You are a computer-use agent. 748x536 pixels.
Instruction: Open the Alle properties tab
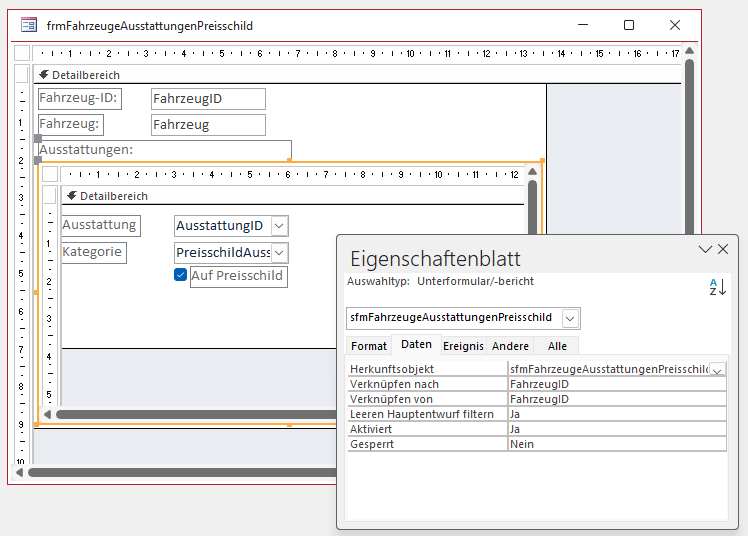point(557,346)
